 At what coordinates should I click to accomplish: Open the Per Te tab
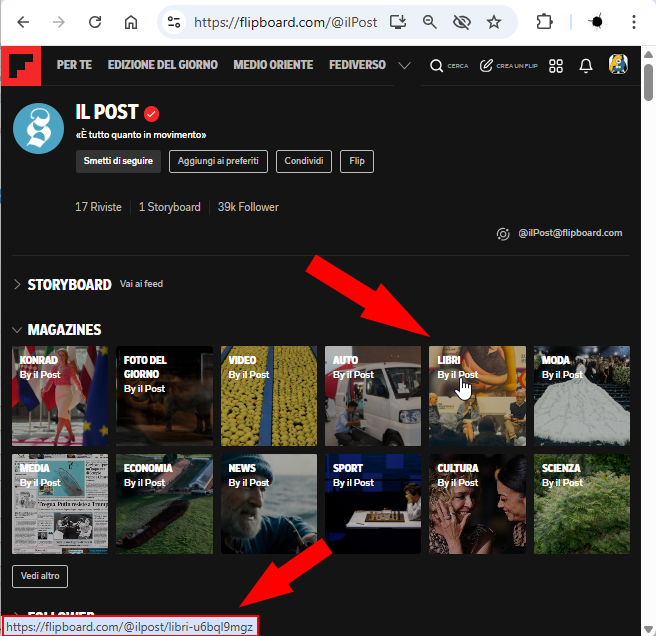pyautogui.click(x=74, y=65)
